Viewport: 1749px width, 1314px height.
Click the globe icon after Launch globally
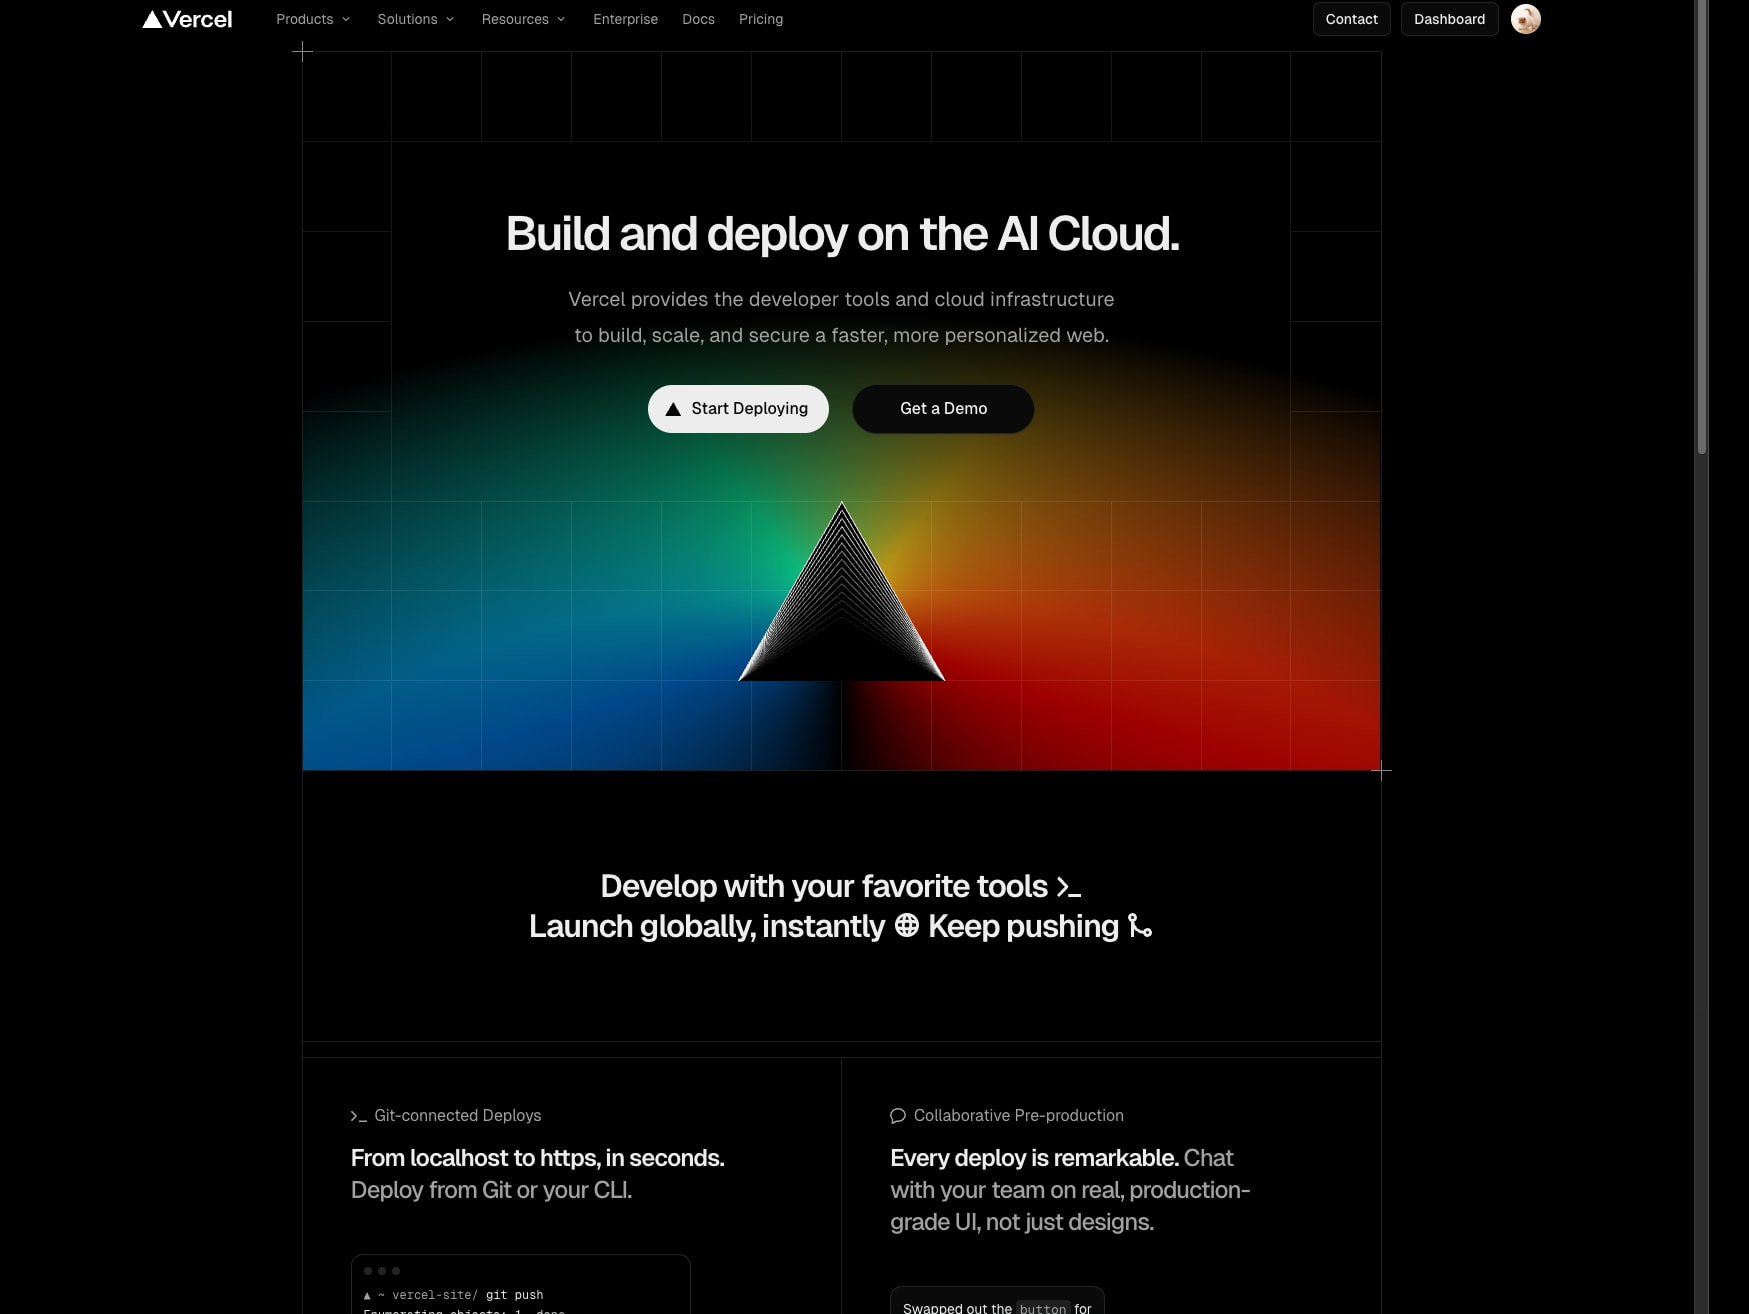[x=907, y=926]
